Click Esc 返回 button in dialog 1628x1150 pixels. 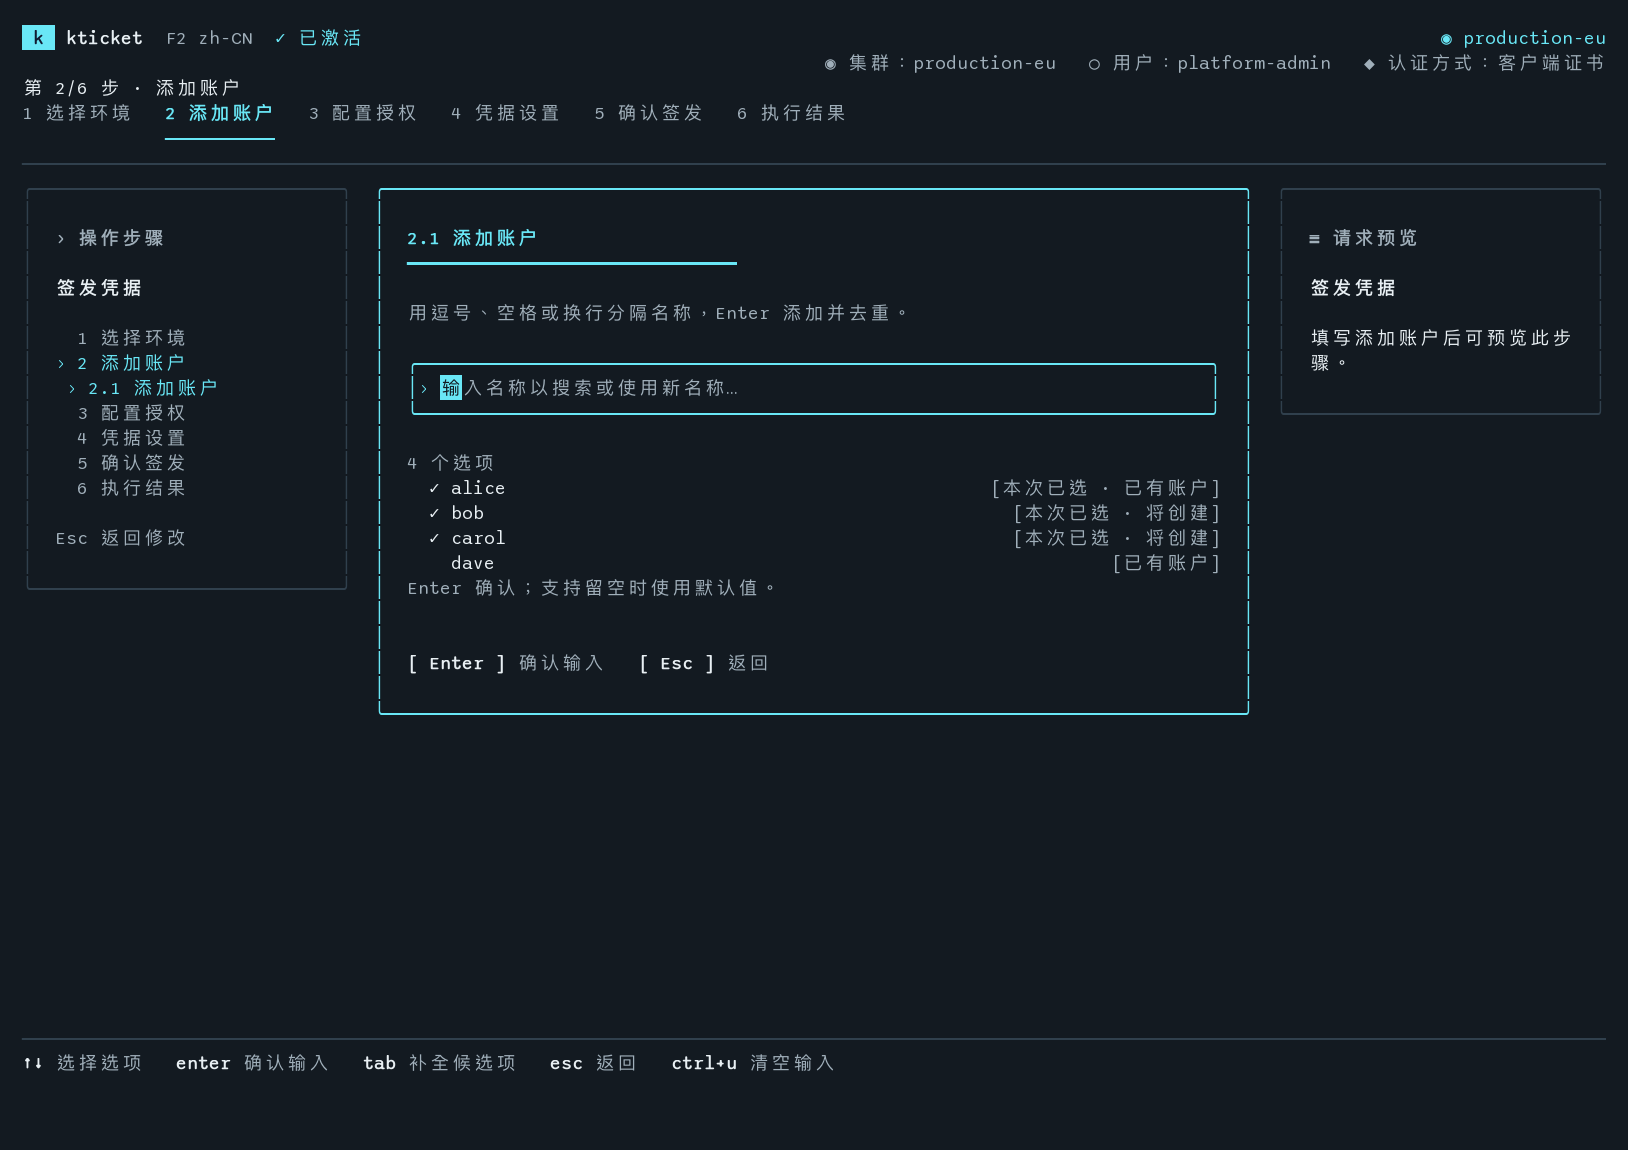pos(704,663)
